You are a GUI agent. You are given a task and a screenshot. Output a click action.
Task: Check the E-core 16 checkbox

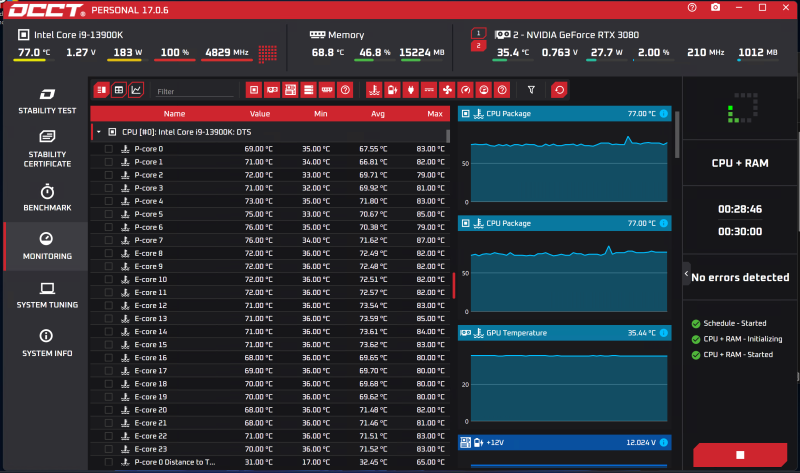109,358
